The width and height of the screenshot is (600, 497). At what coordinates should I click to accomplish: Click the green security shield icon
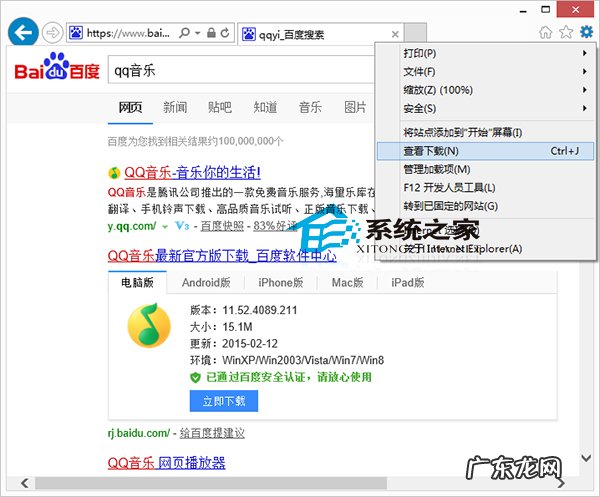pos(195,378)
